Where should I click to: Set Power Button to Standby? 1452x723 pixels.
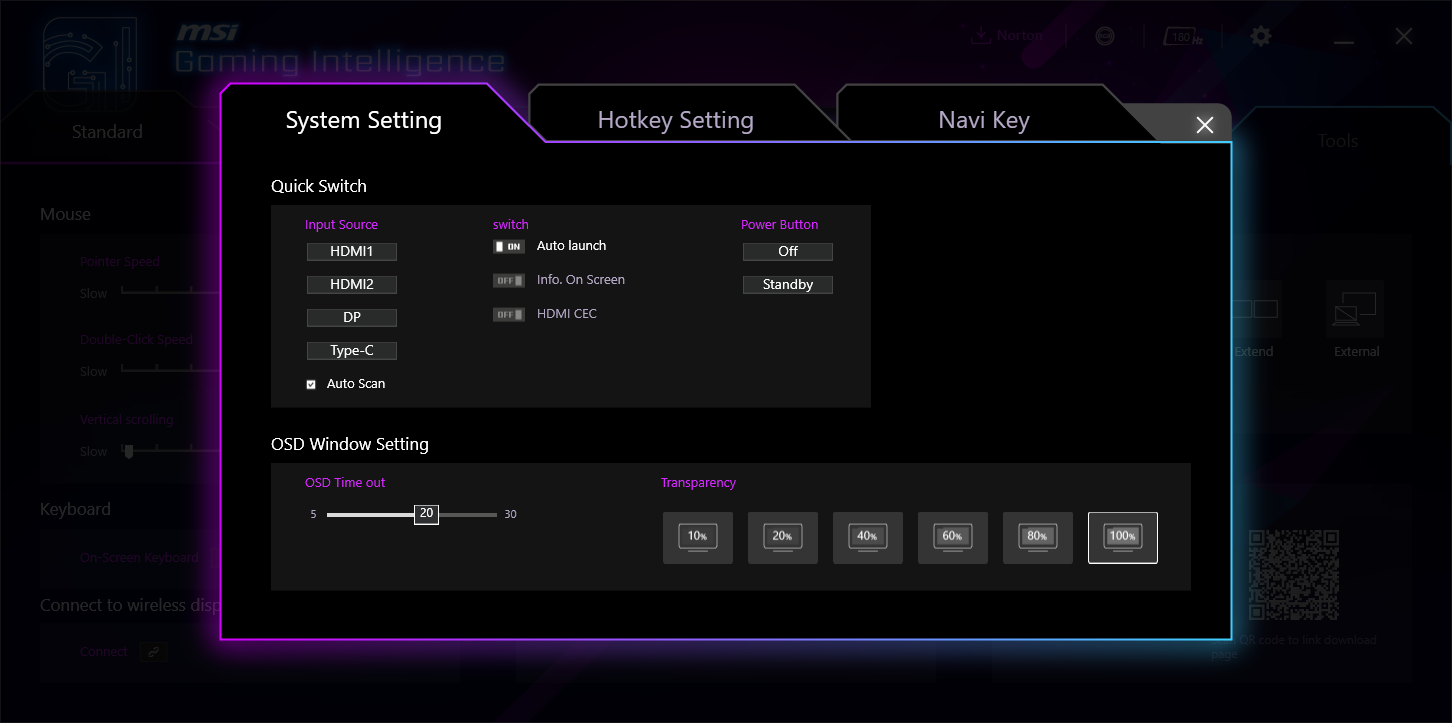tap(788, 285)
